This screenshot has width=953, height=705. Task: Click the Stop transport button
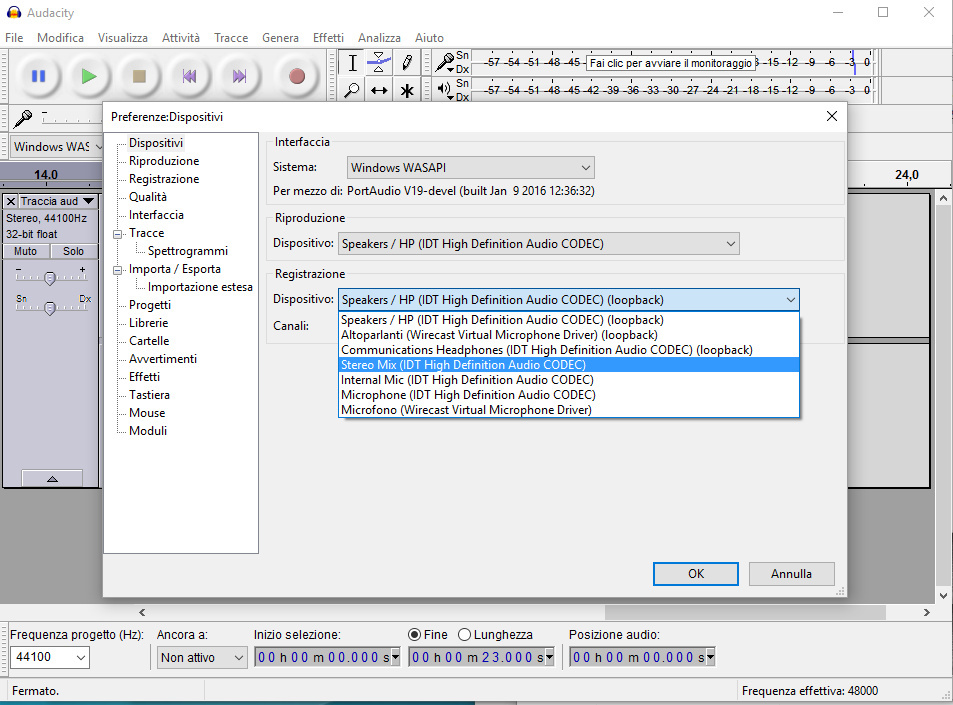point(139,76)
